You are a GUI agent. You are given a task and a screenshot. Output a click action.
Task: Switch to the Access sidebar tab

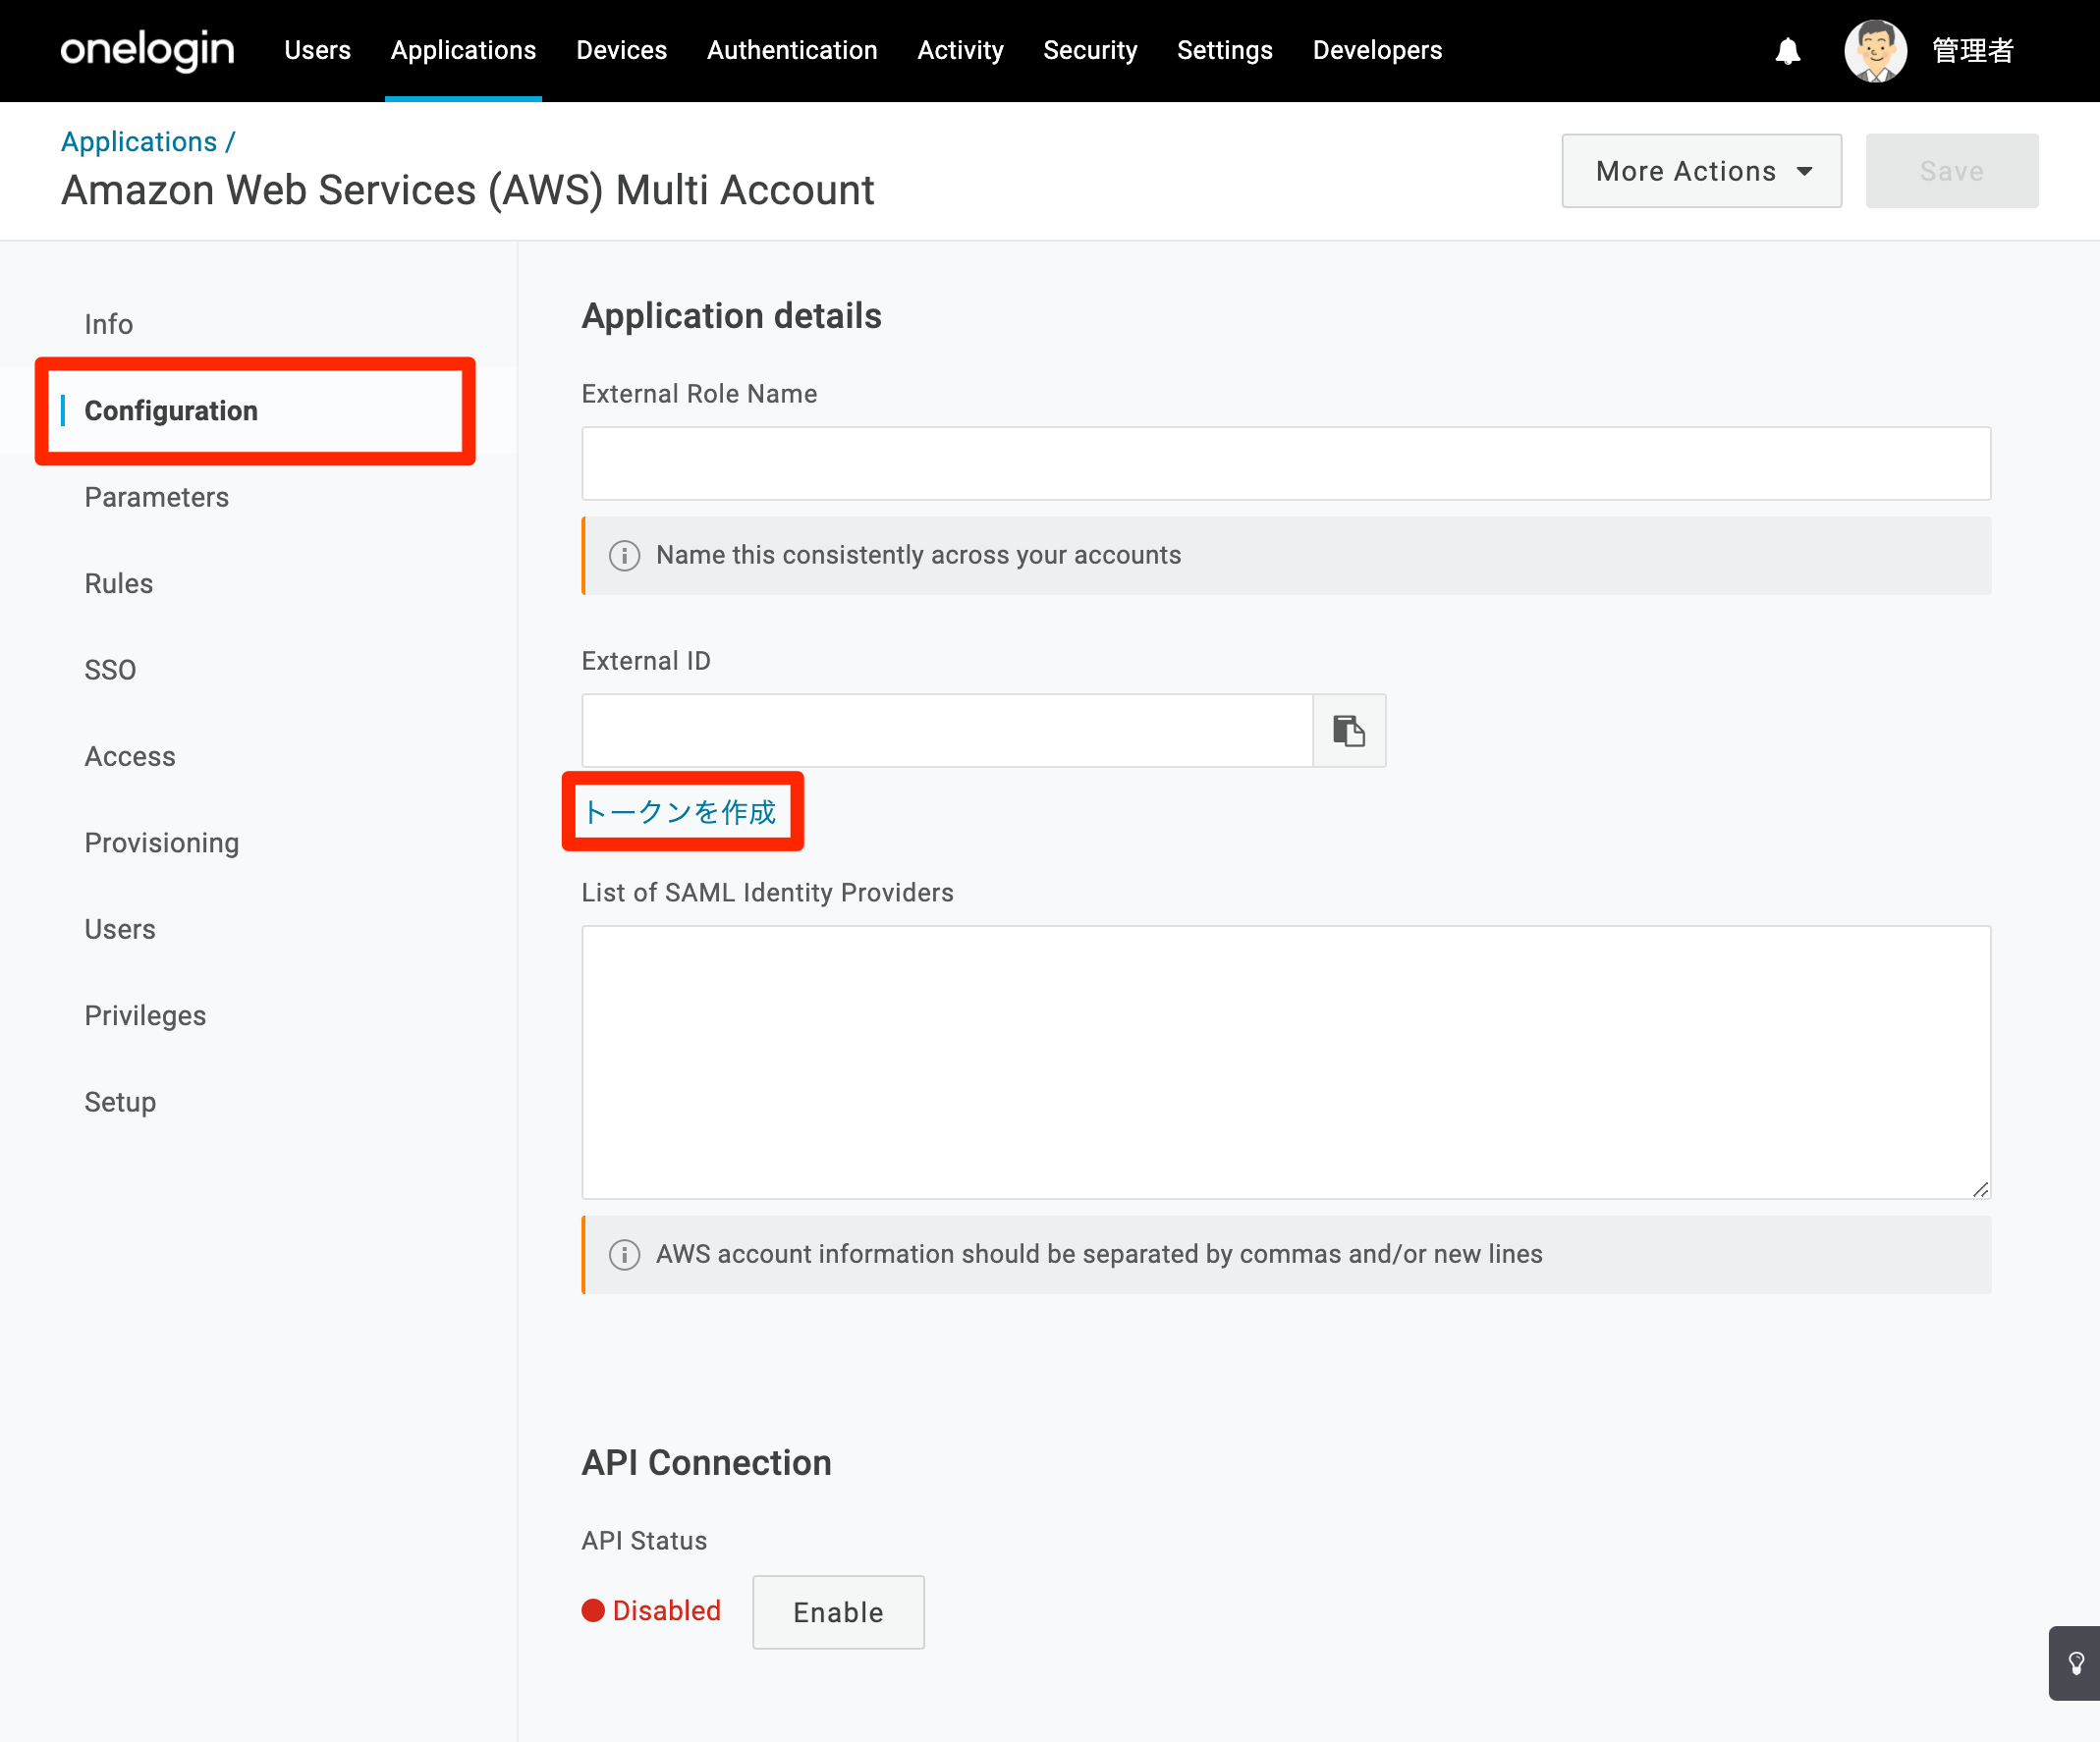[x=130, y=757]
